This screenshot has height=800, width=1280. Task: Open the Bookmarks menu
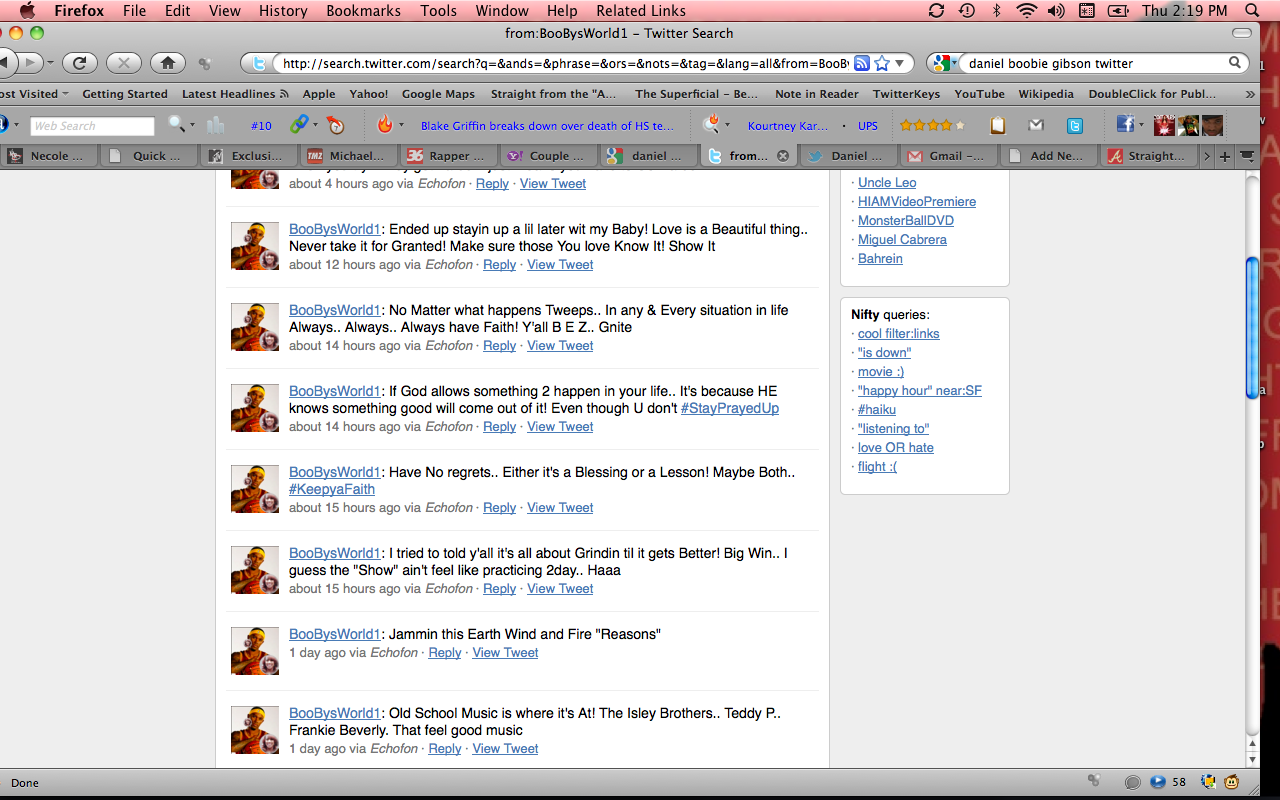pyautogui.click(x=363, y=11)
